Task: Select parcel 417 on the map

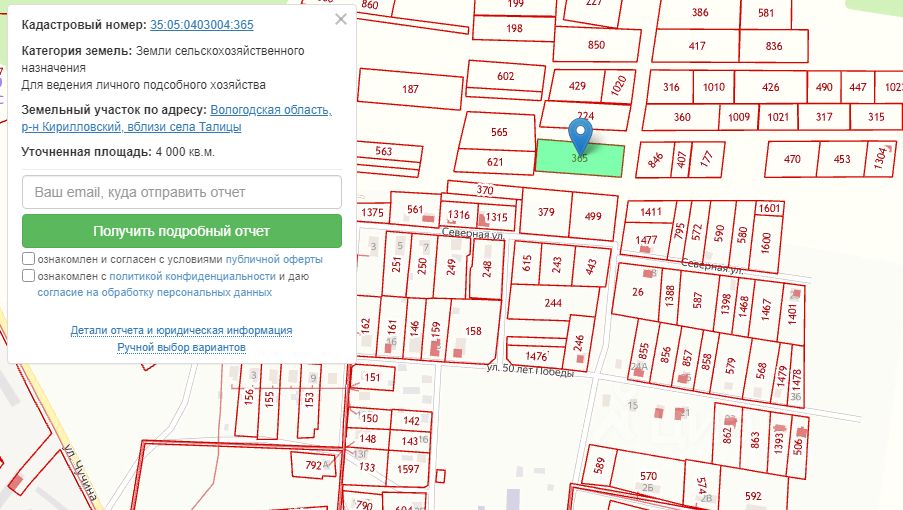Action: pyautogui.click(x=697, y=45)
